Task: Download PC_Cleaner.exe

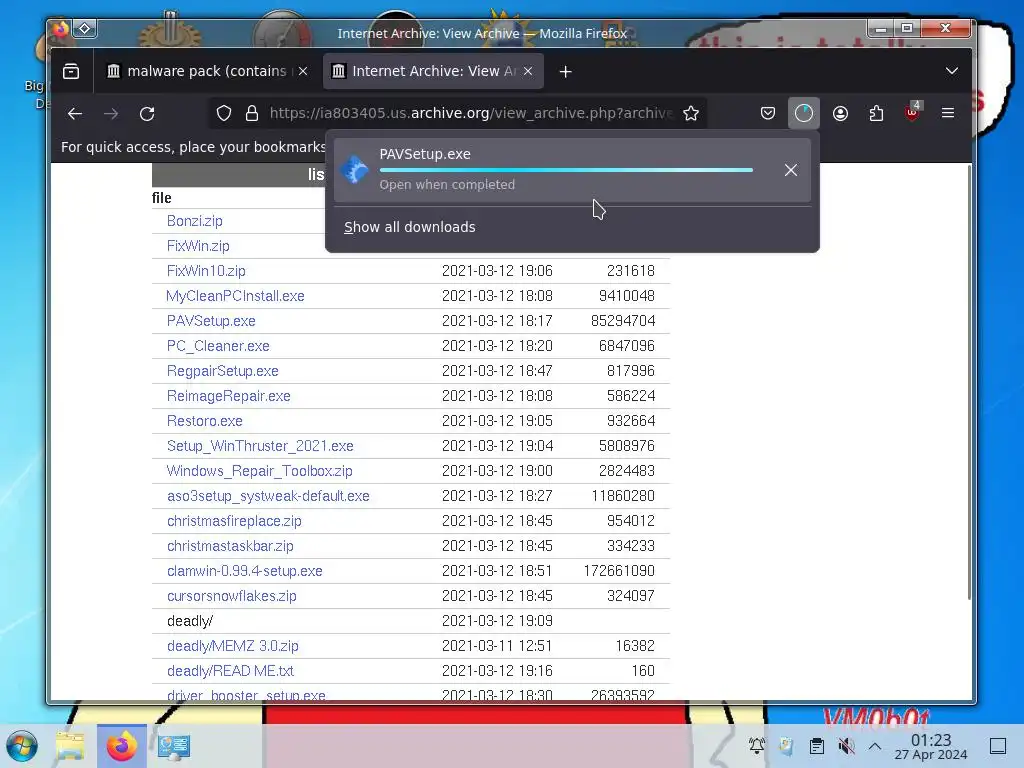Action: 218,346
